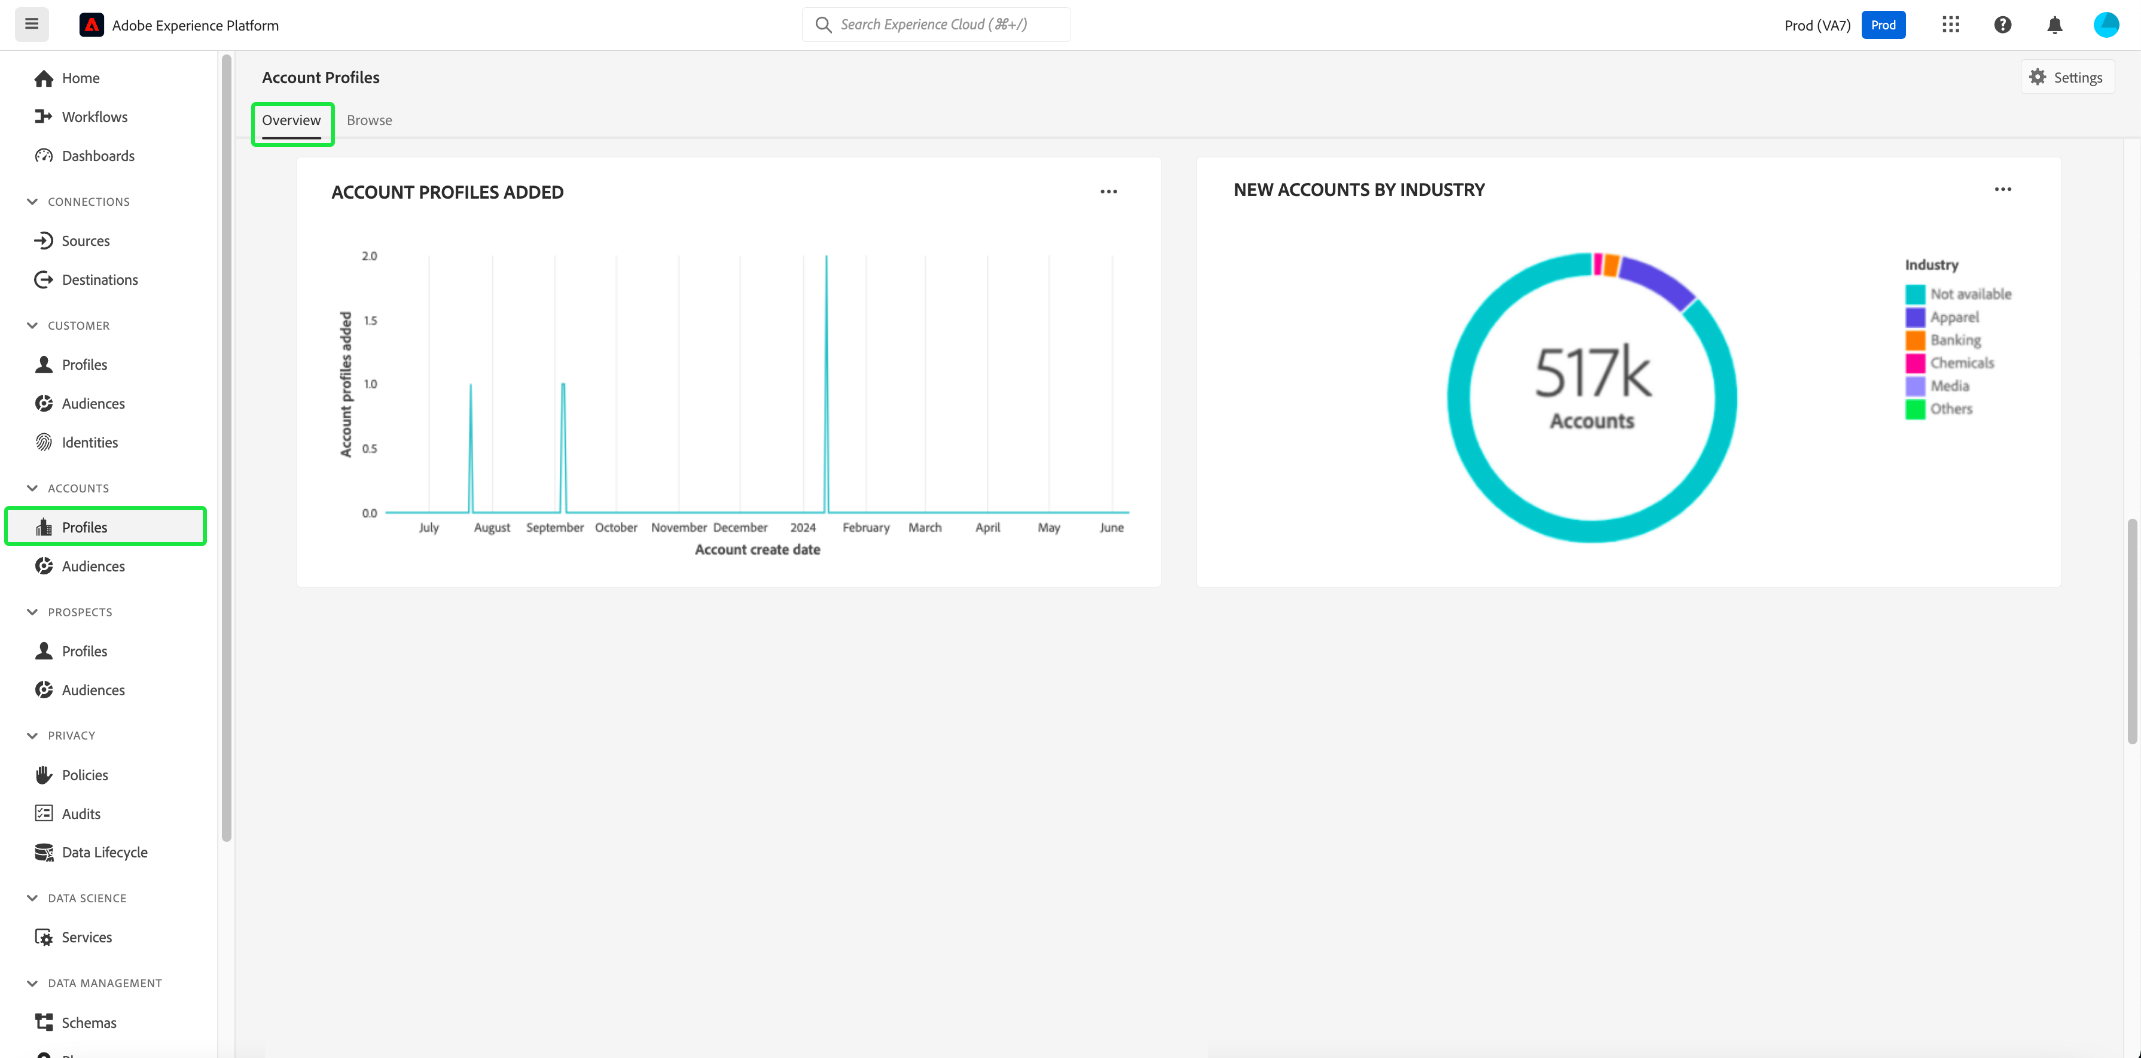Screen dimensions: 2141x1058
Task: Click the Prod (VA7) sandbox label
Action: pos(1817,26)
